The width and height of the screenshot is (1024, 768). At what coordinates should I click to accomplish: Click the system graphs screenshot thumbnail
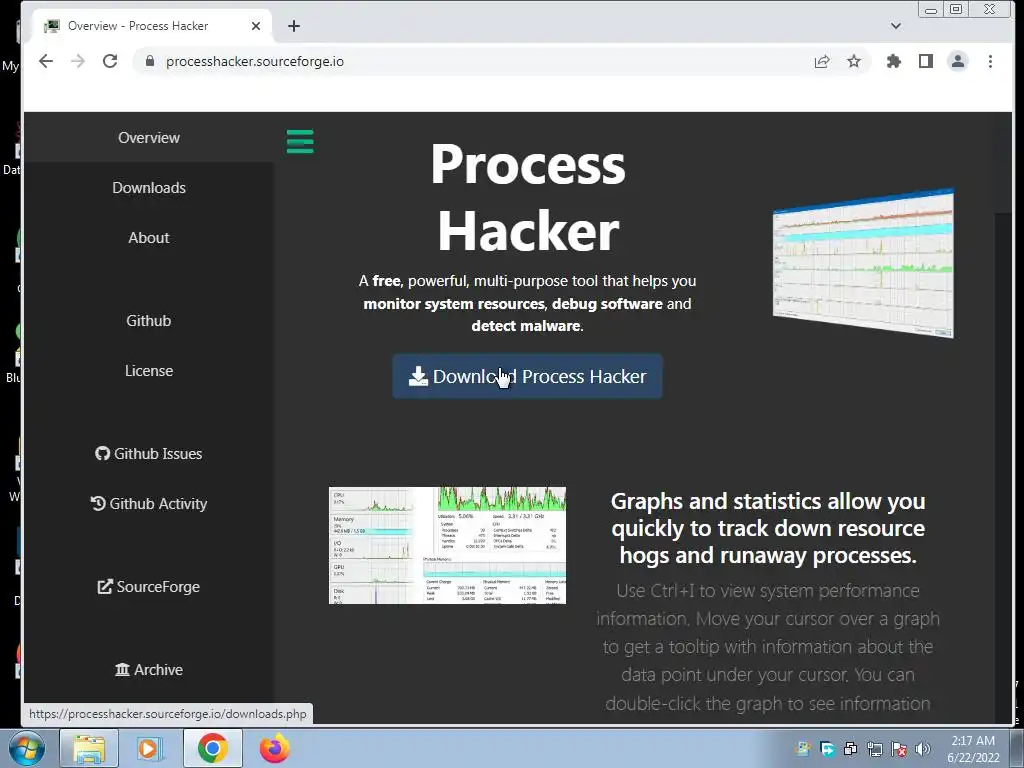point(447,545)
